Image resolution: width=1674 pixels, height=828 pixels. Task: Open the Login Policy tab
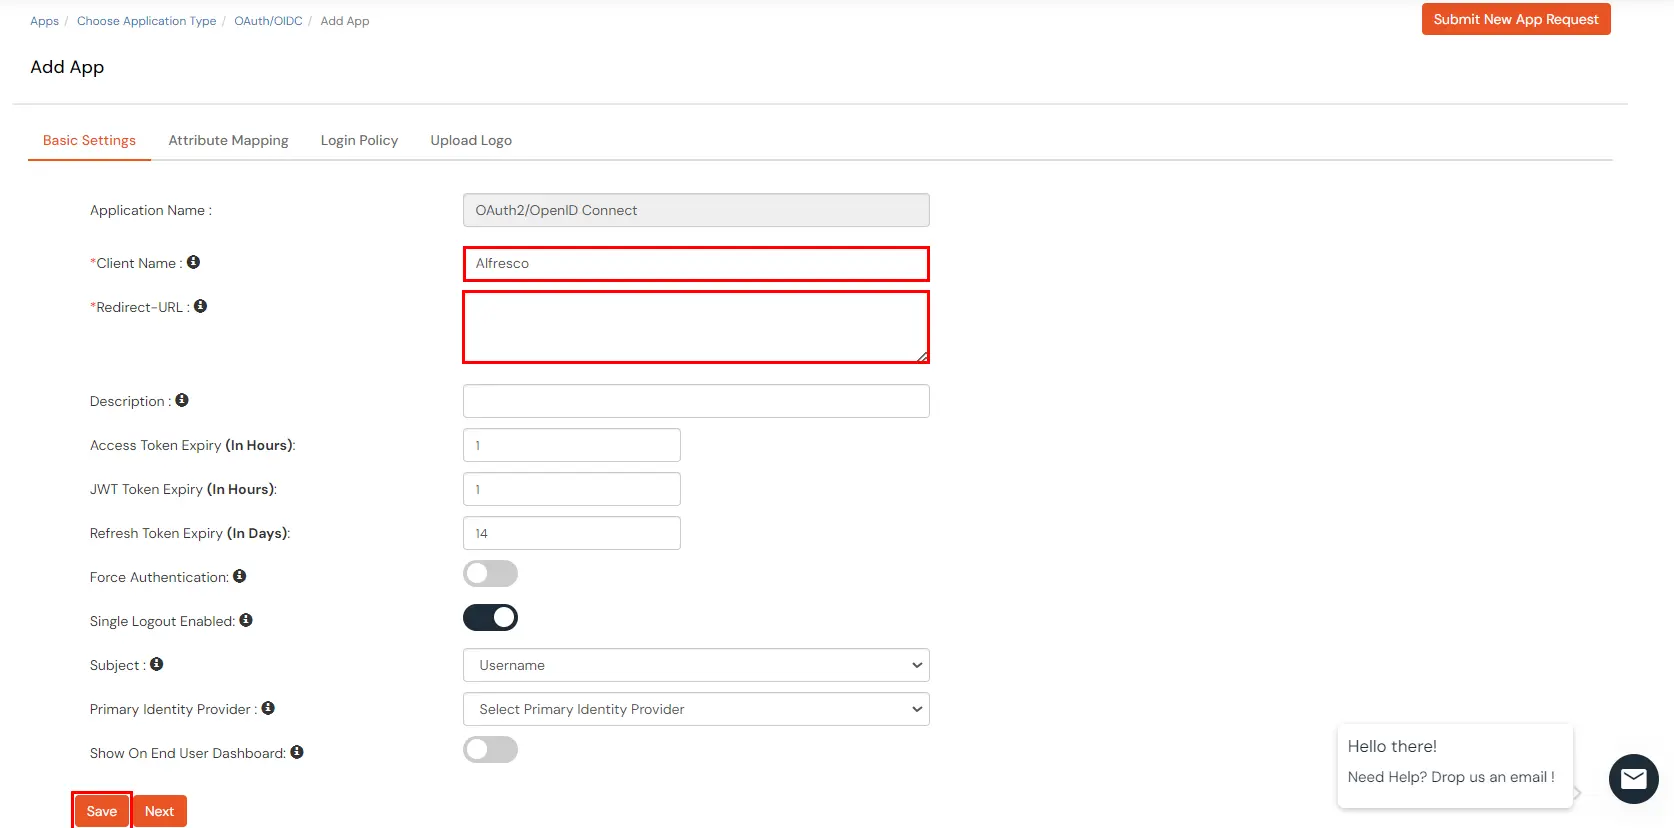point(359,140)
